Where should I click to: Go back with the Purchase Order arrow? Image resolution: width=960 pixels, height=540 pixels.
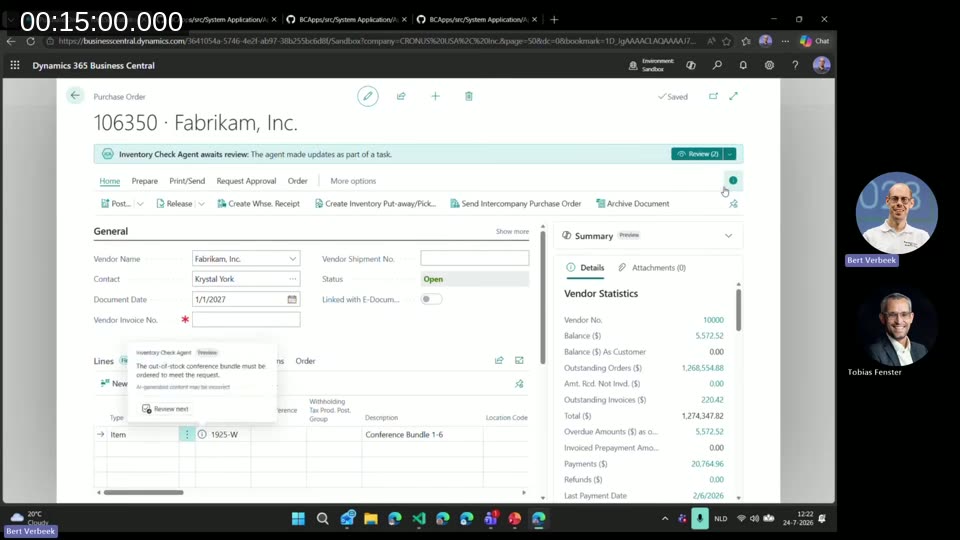tap(75, 96)
